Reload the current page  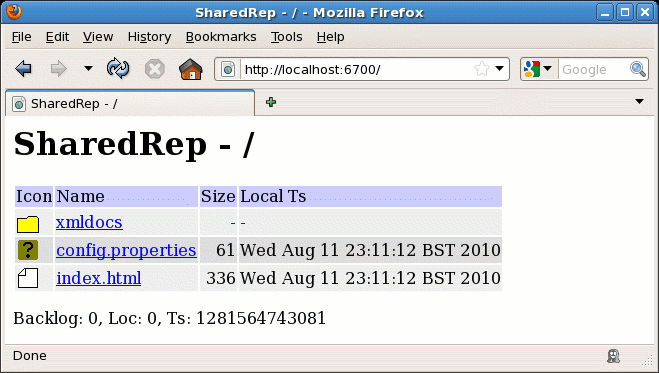(x=118, y=68)
